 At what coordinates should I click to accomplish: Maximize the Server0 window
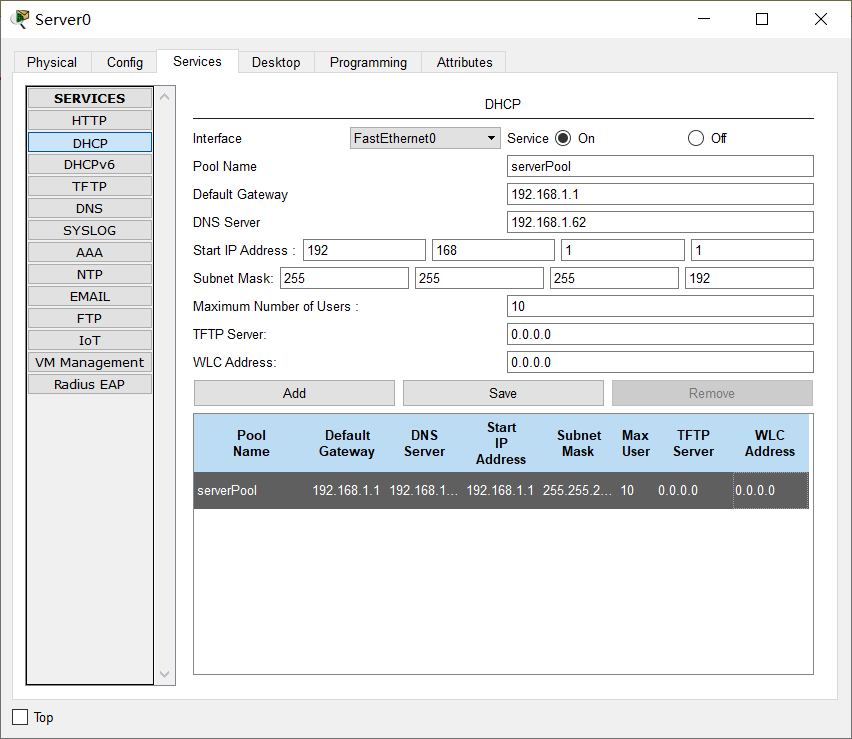click(762, 19)
